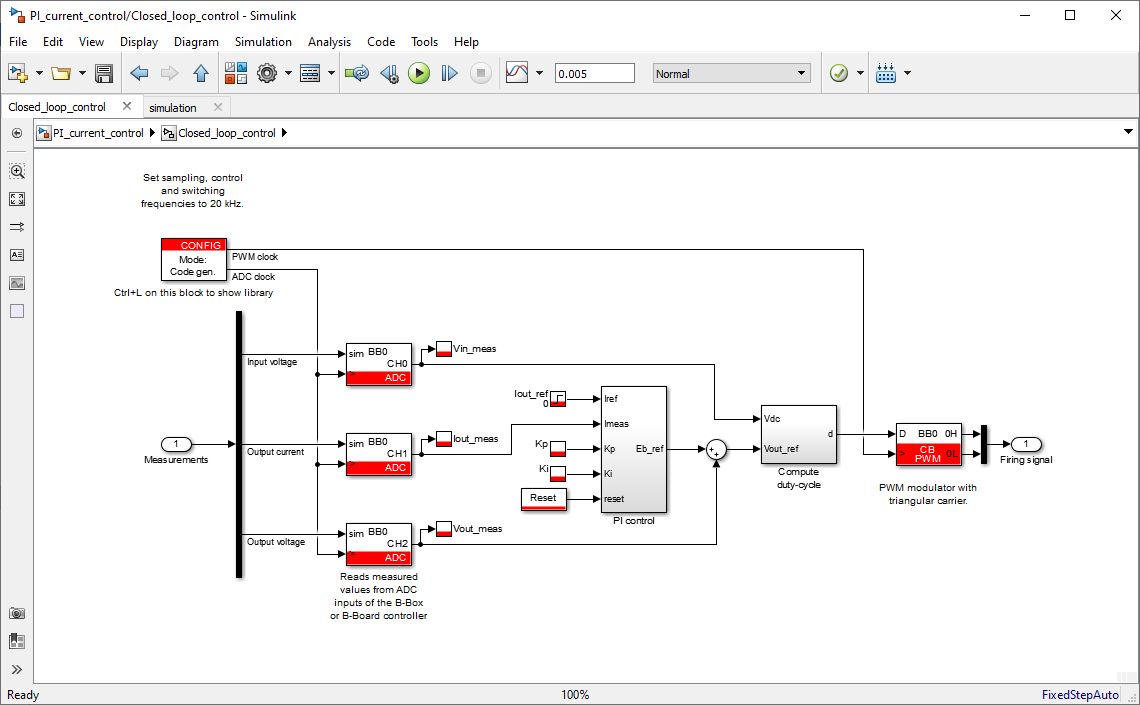Toggle the area box tool in palette
The width and height of the screenshot is (1140, 705).
coord(17,311)
